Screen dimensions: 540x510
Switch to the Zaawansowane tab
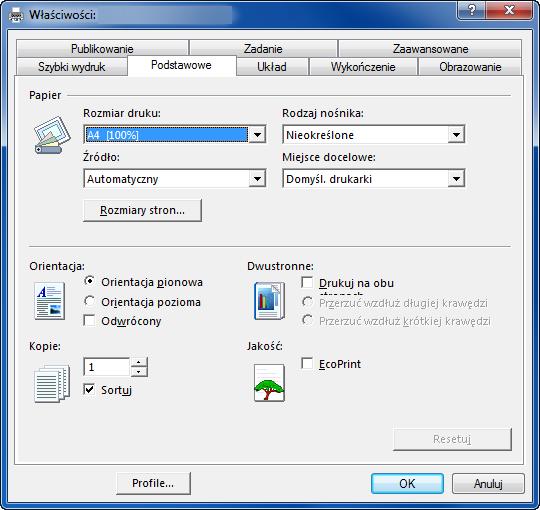pos(430,49)
